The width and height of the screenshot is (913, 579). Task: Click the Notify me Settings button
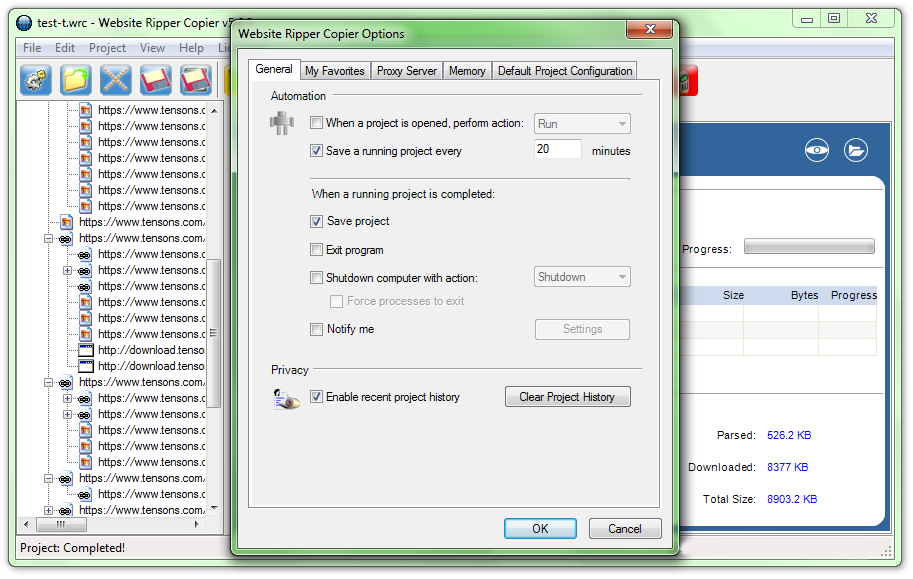582,329
